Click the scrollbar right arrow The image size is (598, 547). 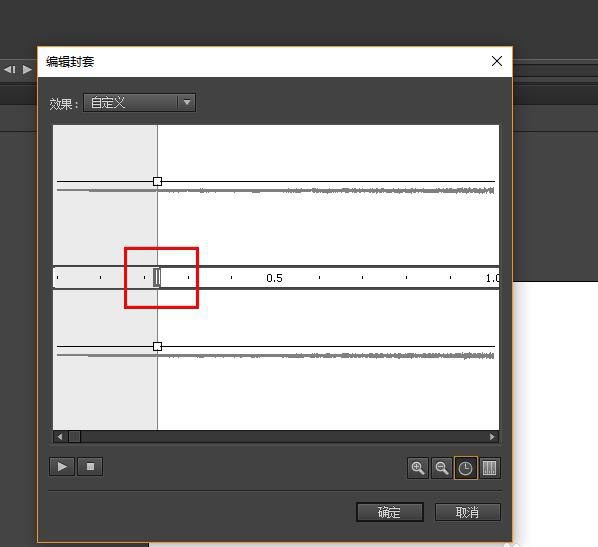click(492, 436)
